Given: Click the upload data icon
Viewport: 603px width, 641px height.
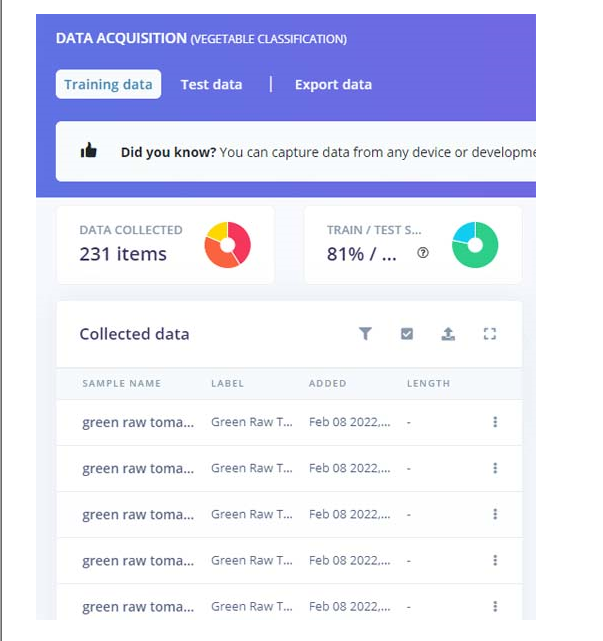Looking at the screenshot, I should click(448, 334).
